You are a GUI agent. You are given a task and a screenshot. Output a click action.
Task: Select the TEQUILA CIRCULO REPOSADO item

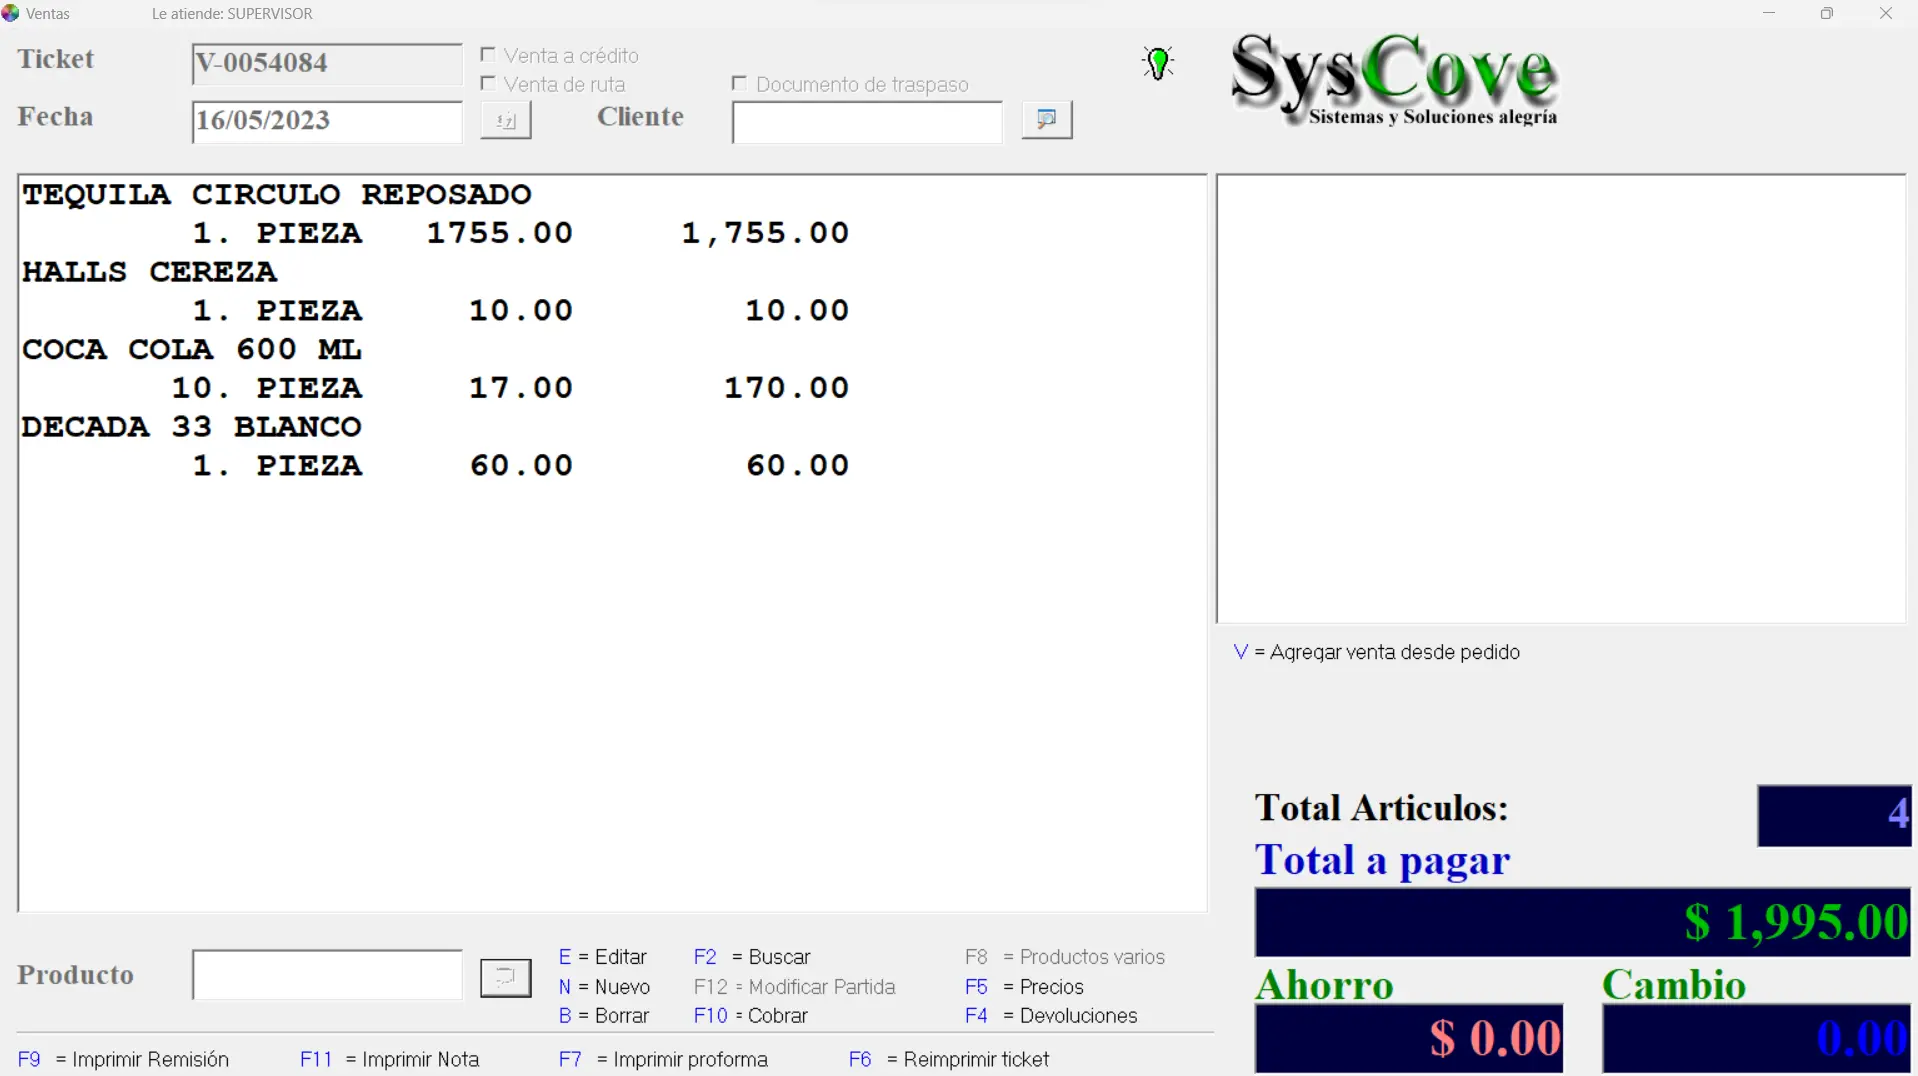277,194
